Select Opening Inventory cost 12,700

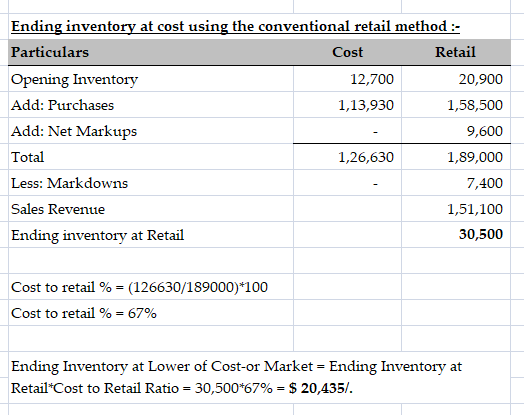[372, 79]
